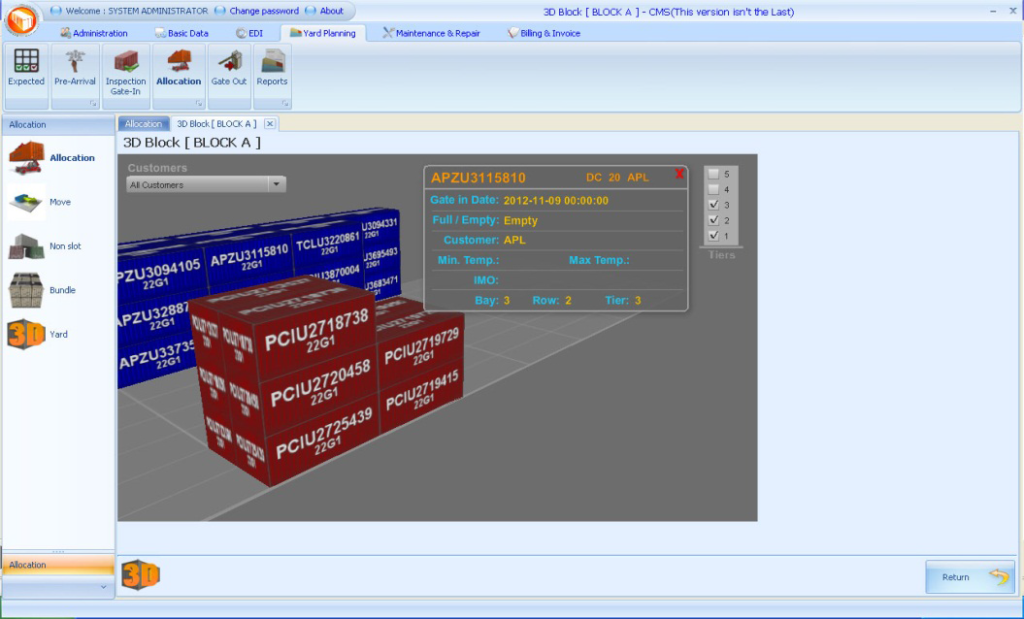Enable the Tier 4 checkbox
This screenshot has width=1024, height=619.
click(713, 189)
